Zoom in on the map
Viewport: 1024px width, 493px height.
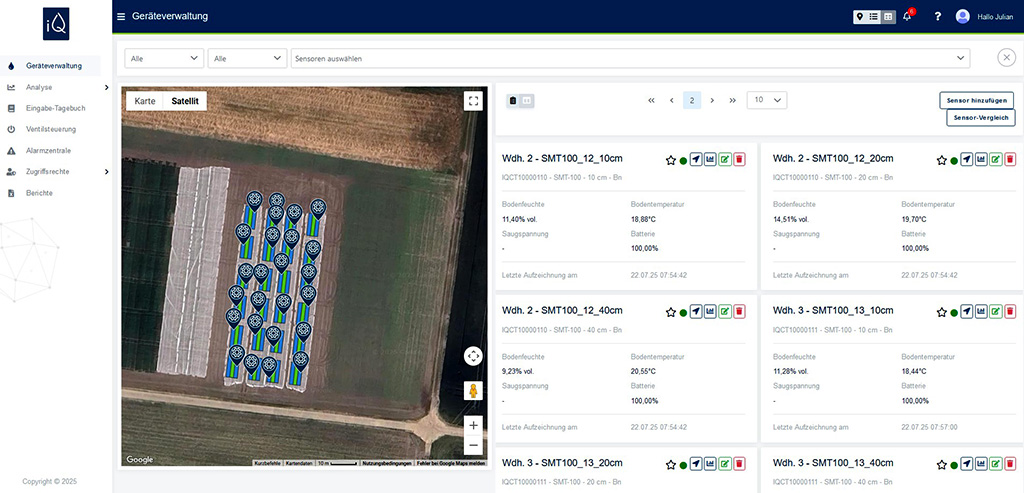[473, 425]
